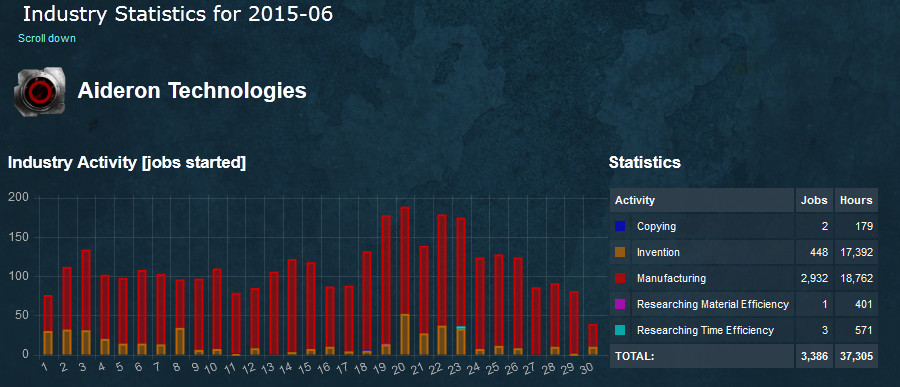Select the Researching Material Efficiency label

point(712,304)
